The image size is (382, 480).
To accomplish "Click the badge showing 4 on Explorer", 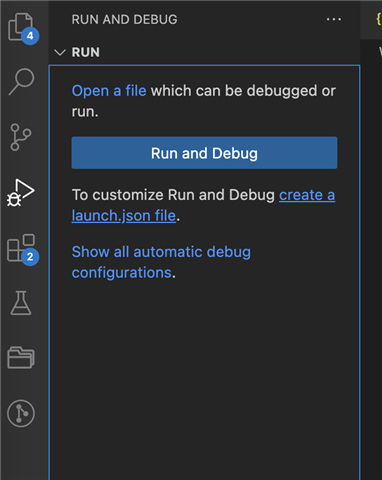I will [x=30, y=36].
